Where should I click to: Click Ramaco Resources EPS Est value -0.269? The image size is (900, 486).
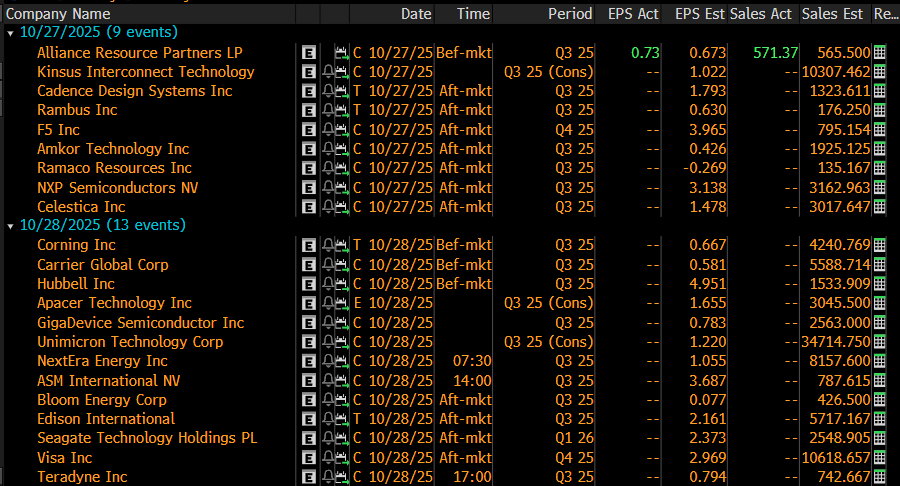click(705, 168)
